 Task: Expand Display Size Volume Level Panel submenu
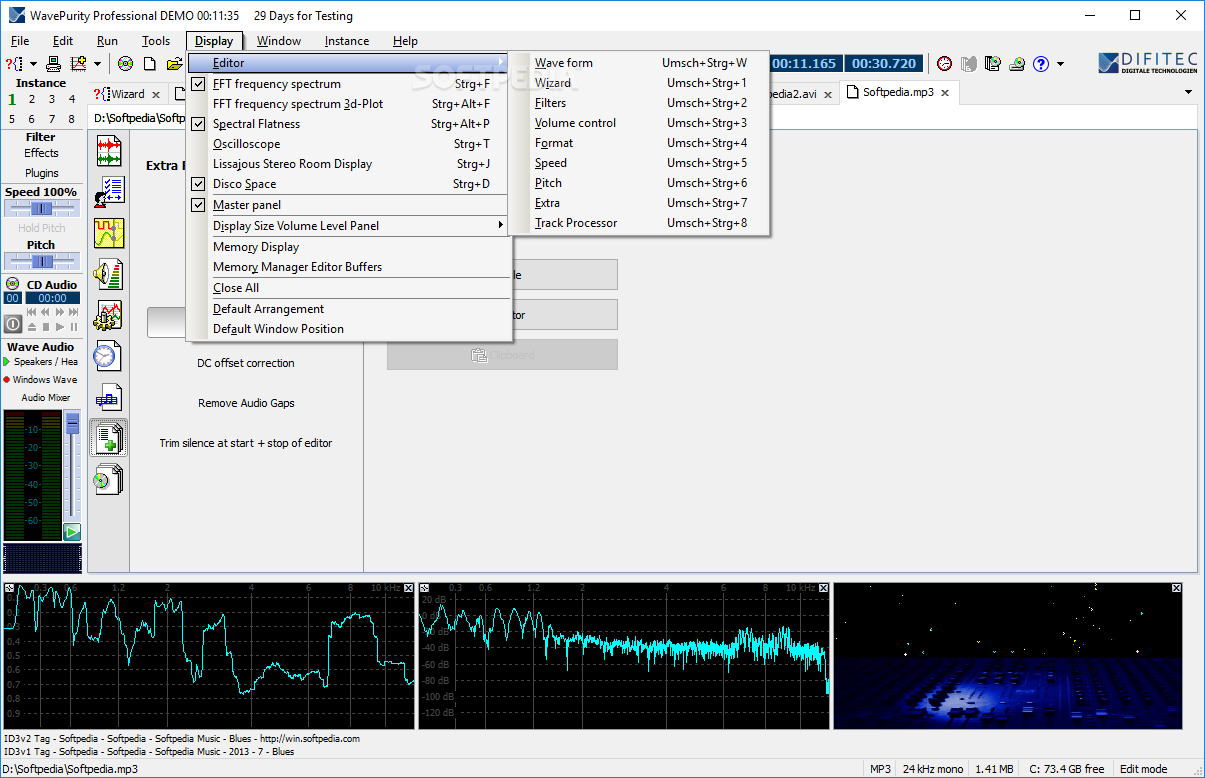[x=348, y=226]
